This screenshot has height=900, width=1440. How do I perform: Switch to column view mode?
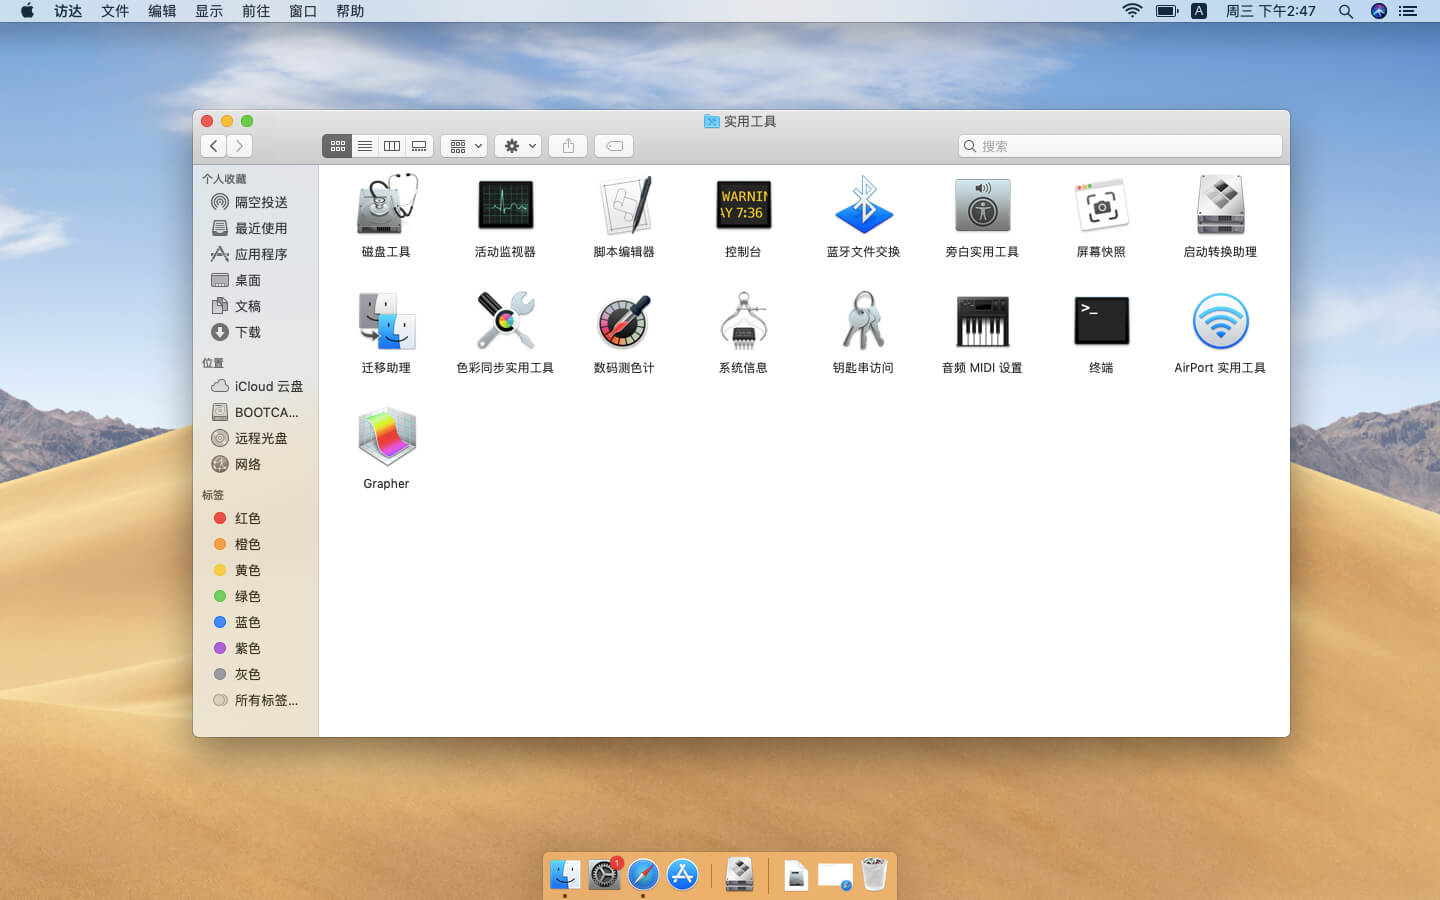coord(392,146)
